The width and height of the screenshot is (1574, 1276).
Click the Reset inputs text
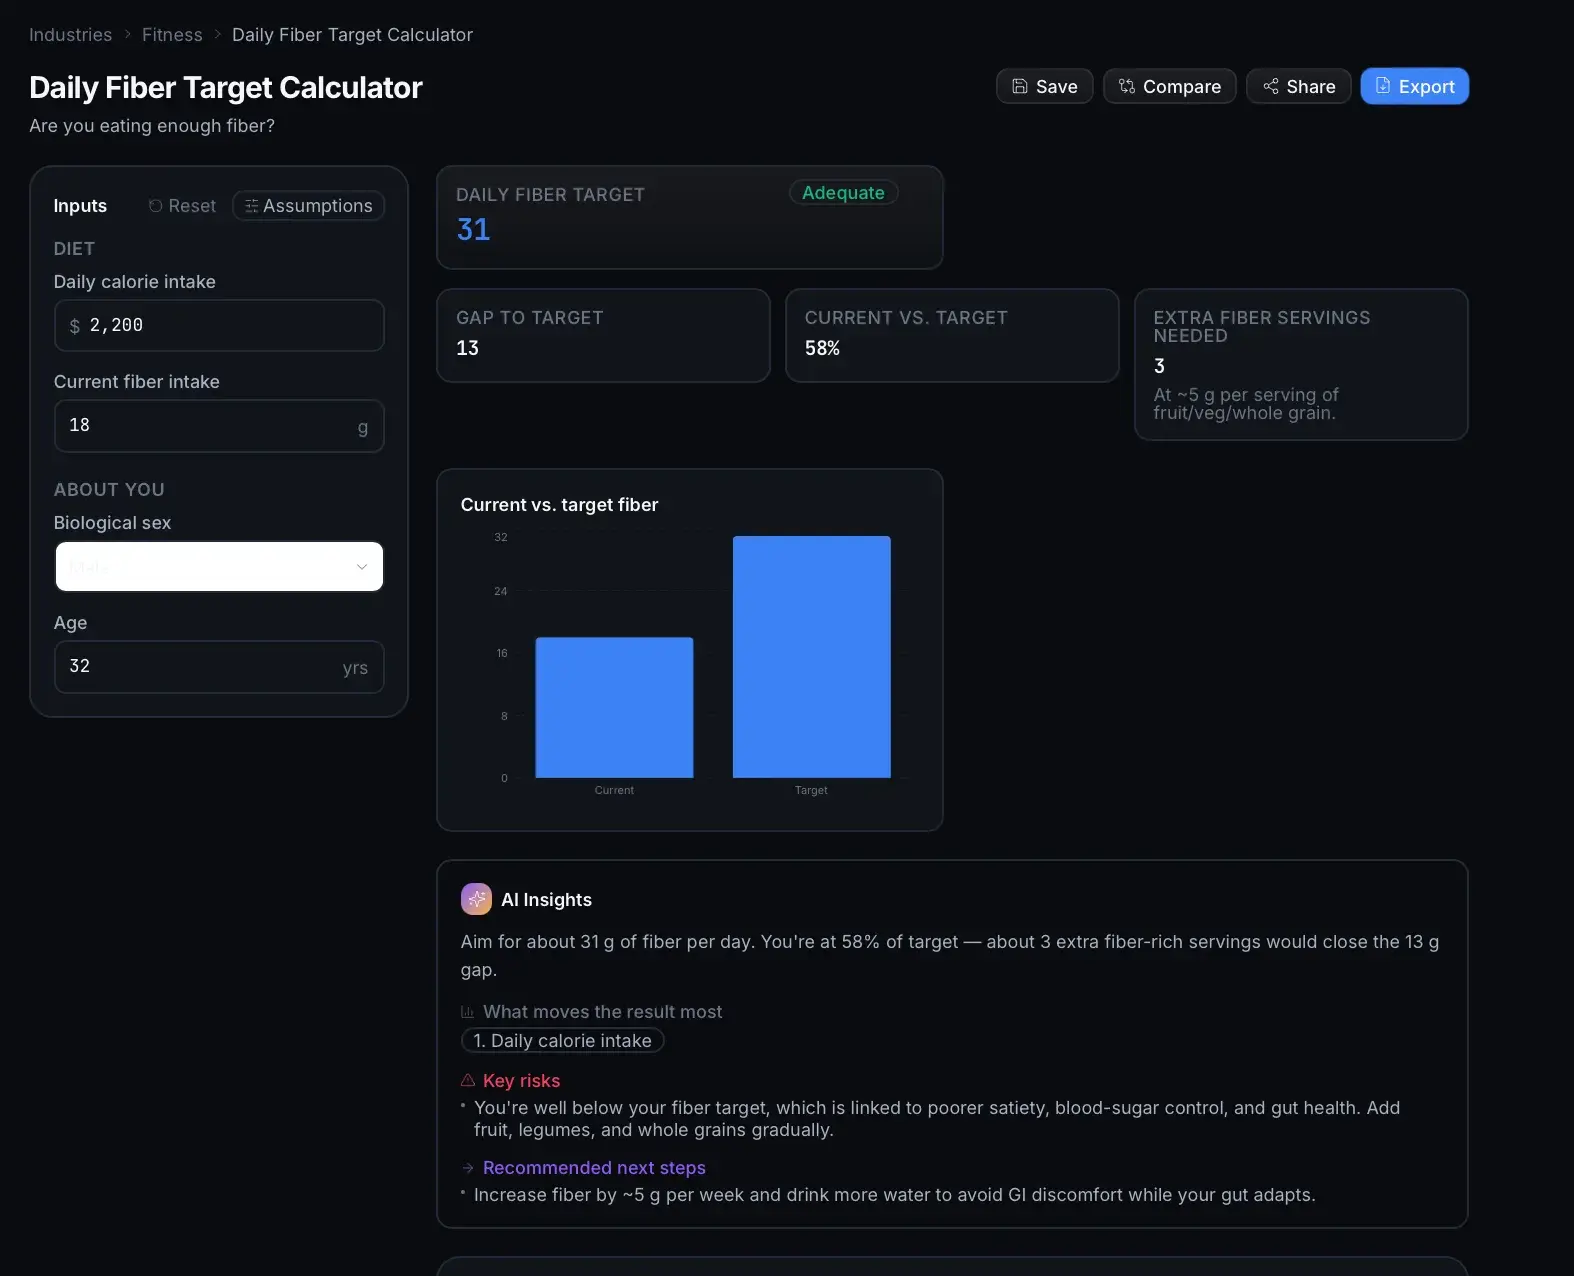coord(192,206)
